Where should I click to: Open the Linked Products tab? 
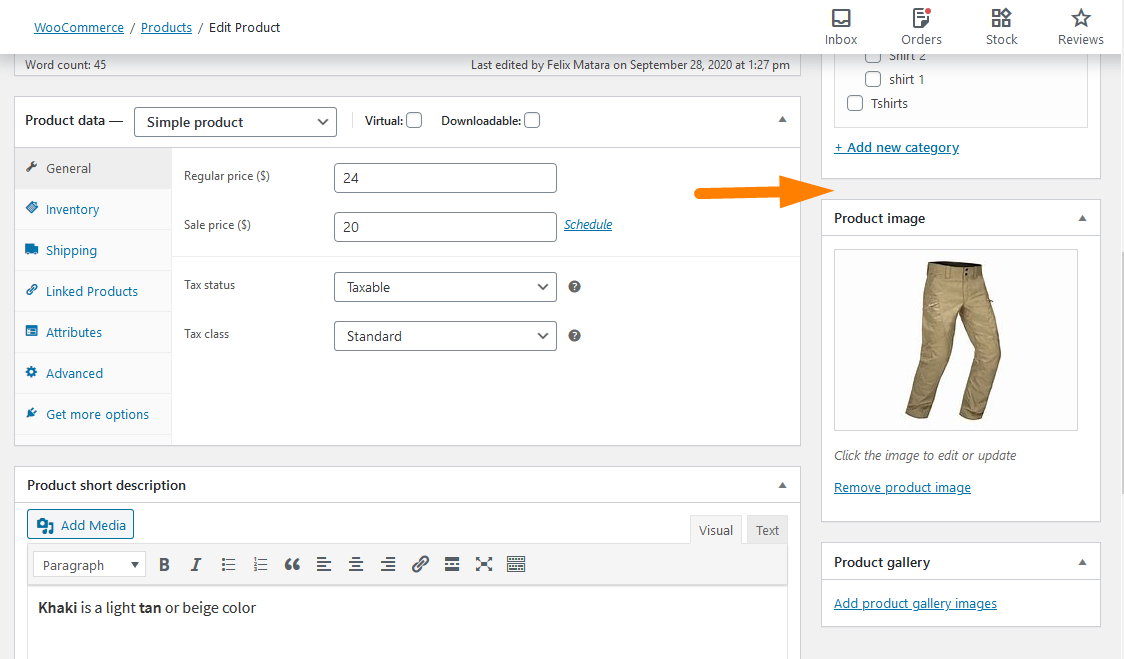pyautogui.click(x=93, y=291)
